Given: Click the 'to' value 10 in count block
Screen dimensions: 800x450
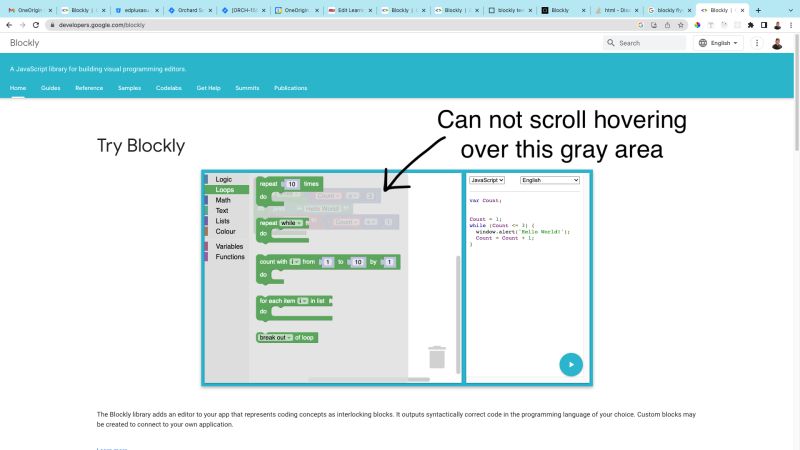Looking at the screenshot, I should (358, 262).
